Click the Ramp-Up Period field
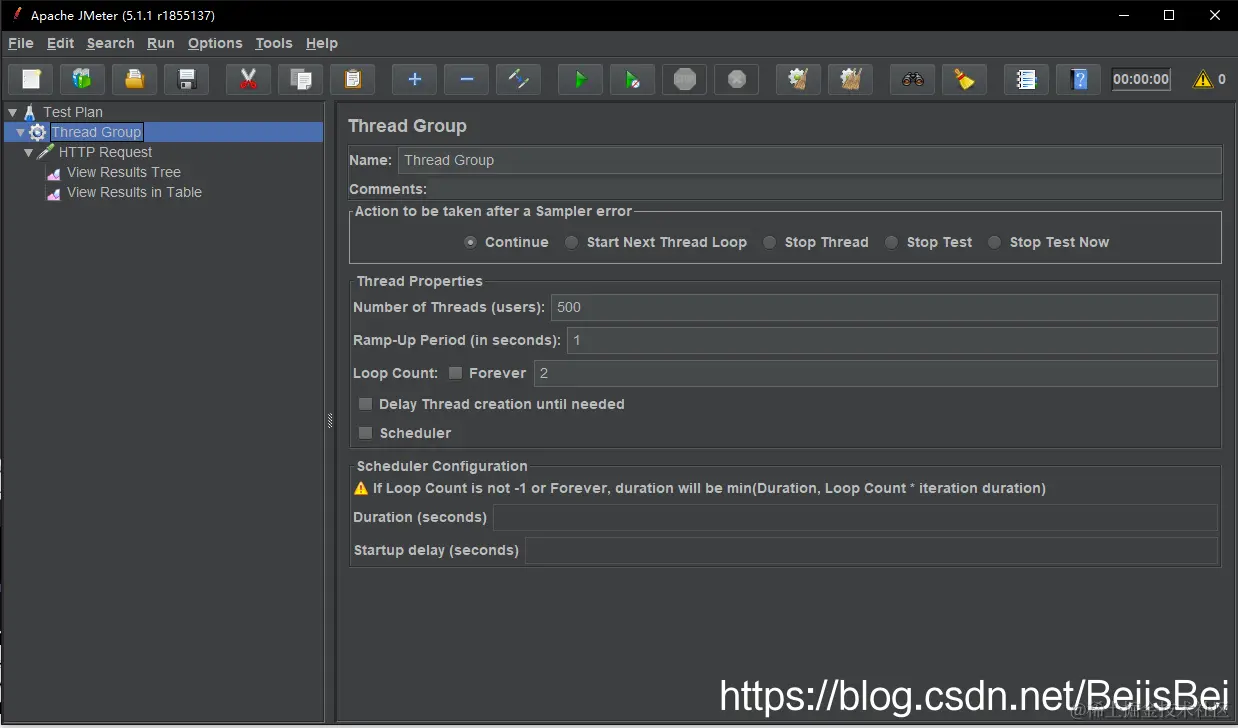 (x=892, y=340)
